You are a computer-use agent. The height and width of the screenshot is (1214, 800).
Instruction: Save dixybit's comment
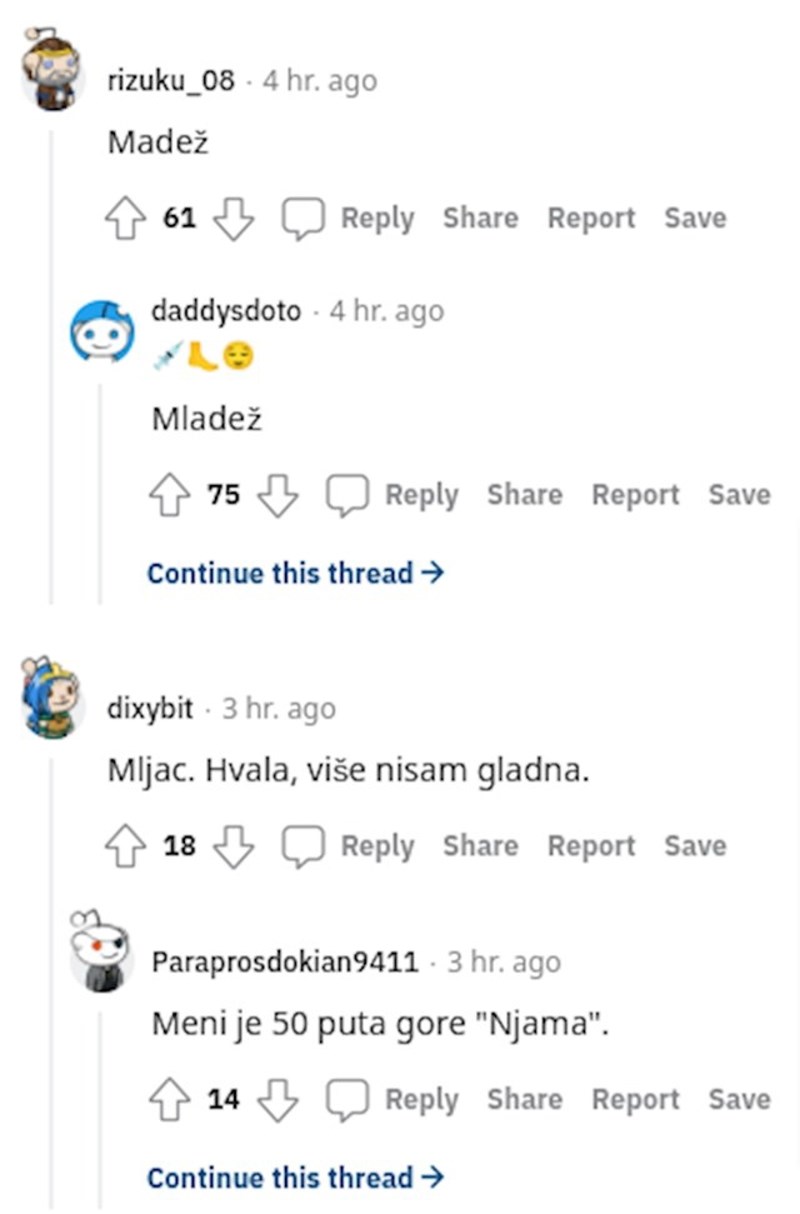coord(695,846)
